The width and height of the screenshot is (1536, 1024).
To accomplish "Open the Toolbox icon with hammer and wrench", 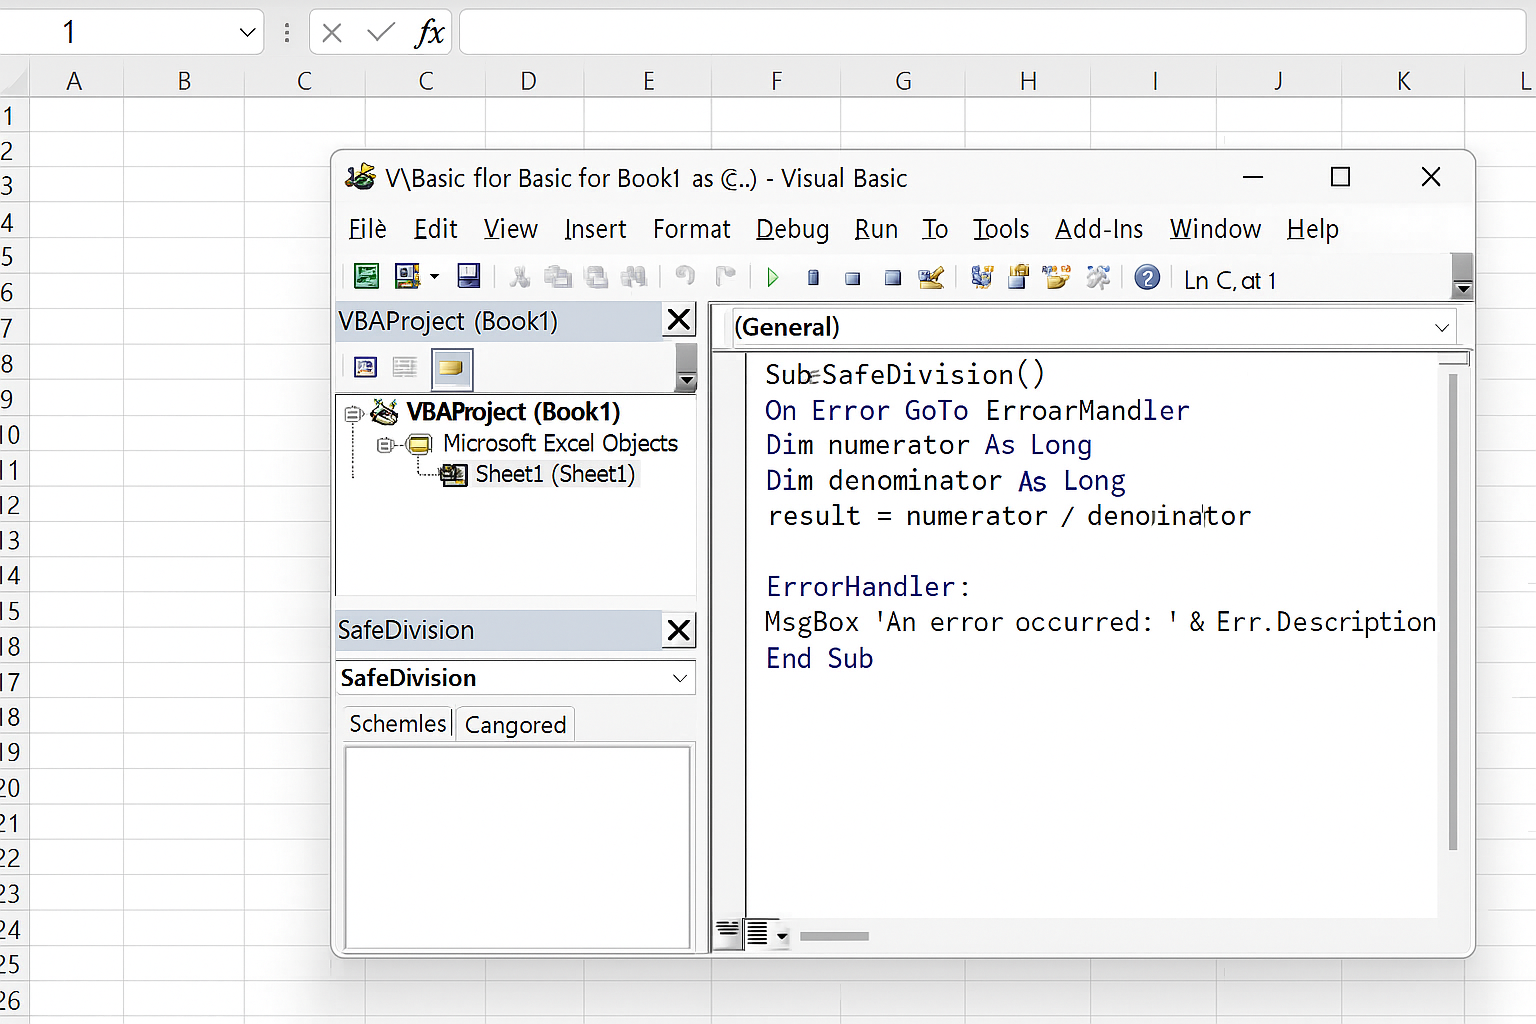I will click(x=1098, y=277).
